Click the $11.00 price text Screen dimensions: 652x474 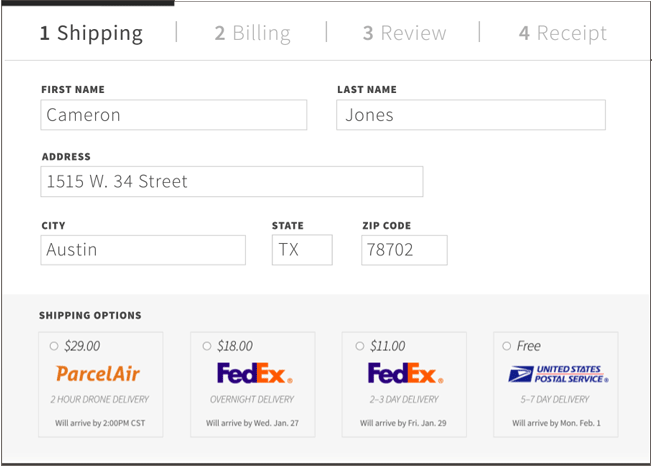point(388,346)
